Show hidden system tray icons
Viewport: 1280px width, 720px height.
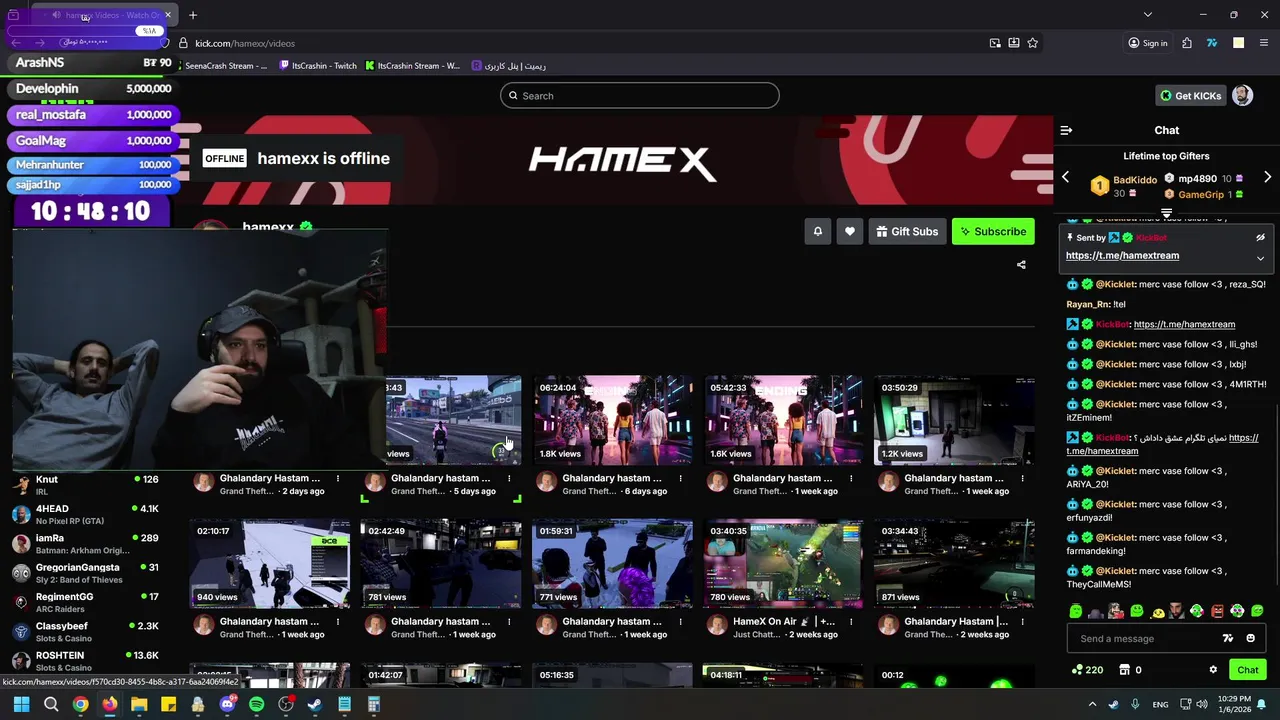pos(1092,704)
